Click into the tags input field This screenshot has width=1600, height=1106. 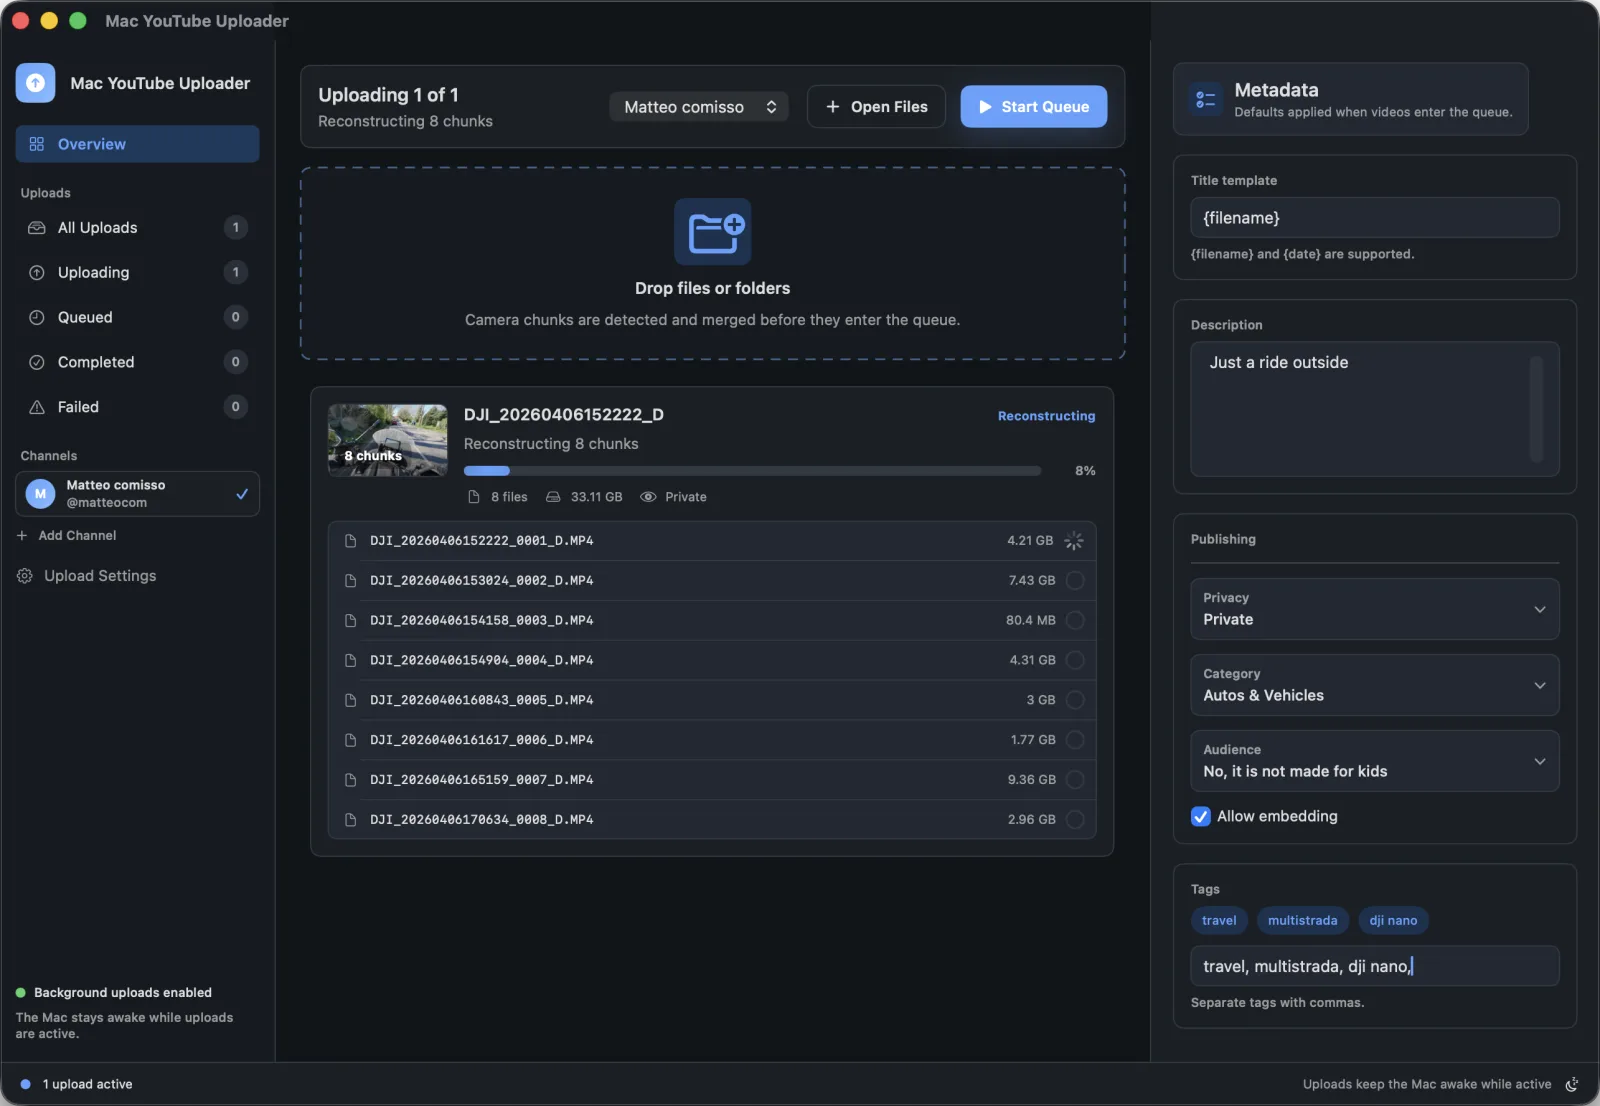[x=1374, y=967]
